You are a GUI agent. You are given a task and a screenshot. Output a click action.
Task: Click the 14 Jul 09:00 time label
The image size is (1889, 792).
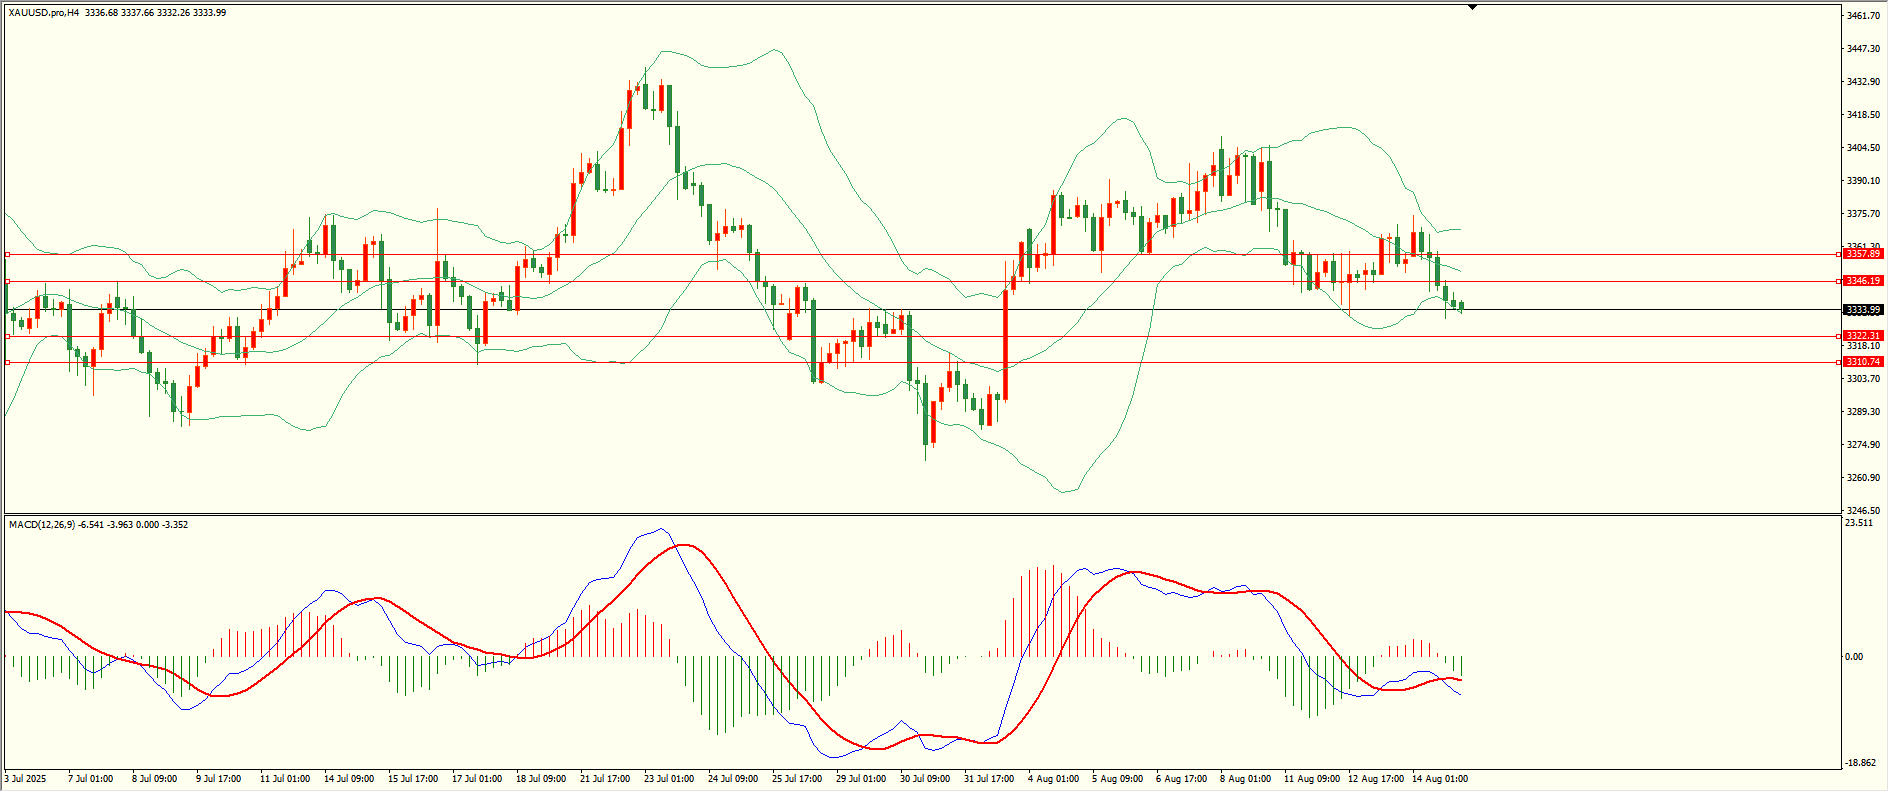tap(349, 779)
